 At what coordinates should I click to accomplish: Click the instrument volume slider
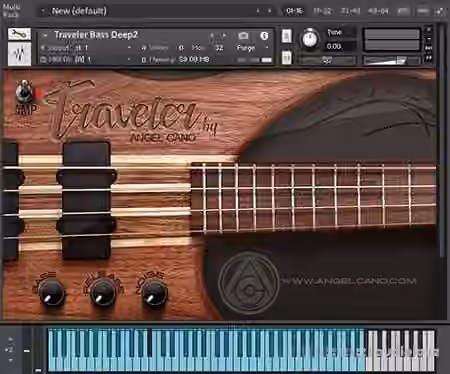tap(391, 60)
